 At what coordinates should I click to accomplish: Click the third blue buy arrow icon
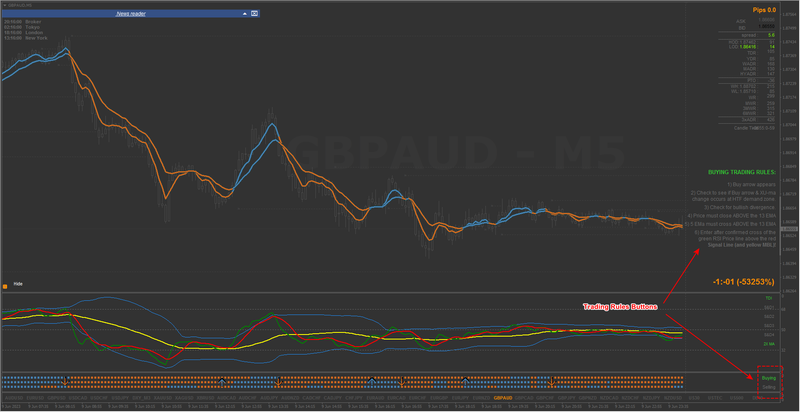click(465, 380)
